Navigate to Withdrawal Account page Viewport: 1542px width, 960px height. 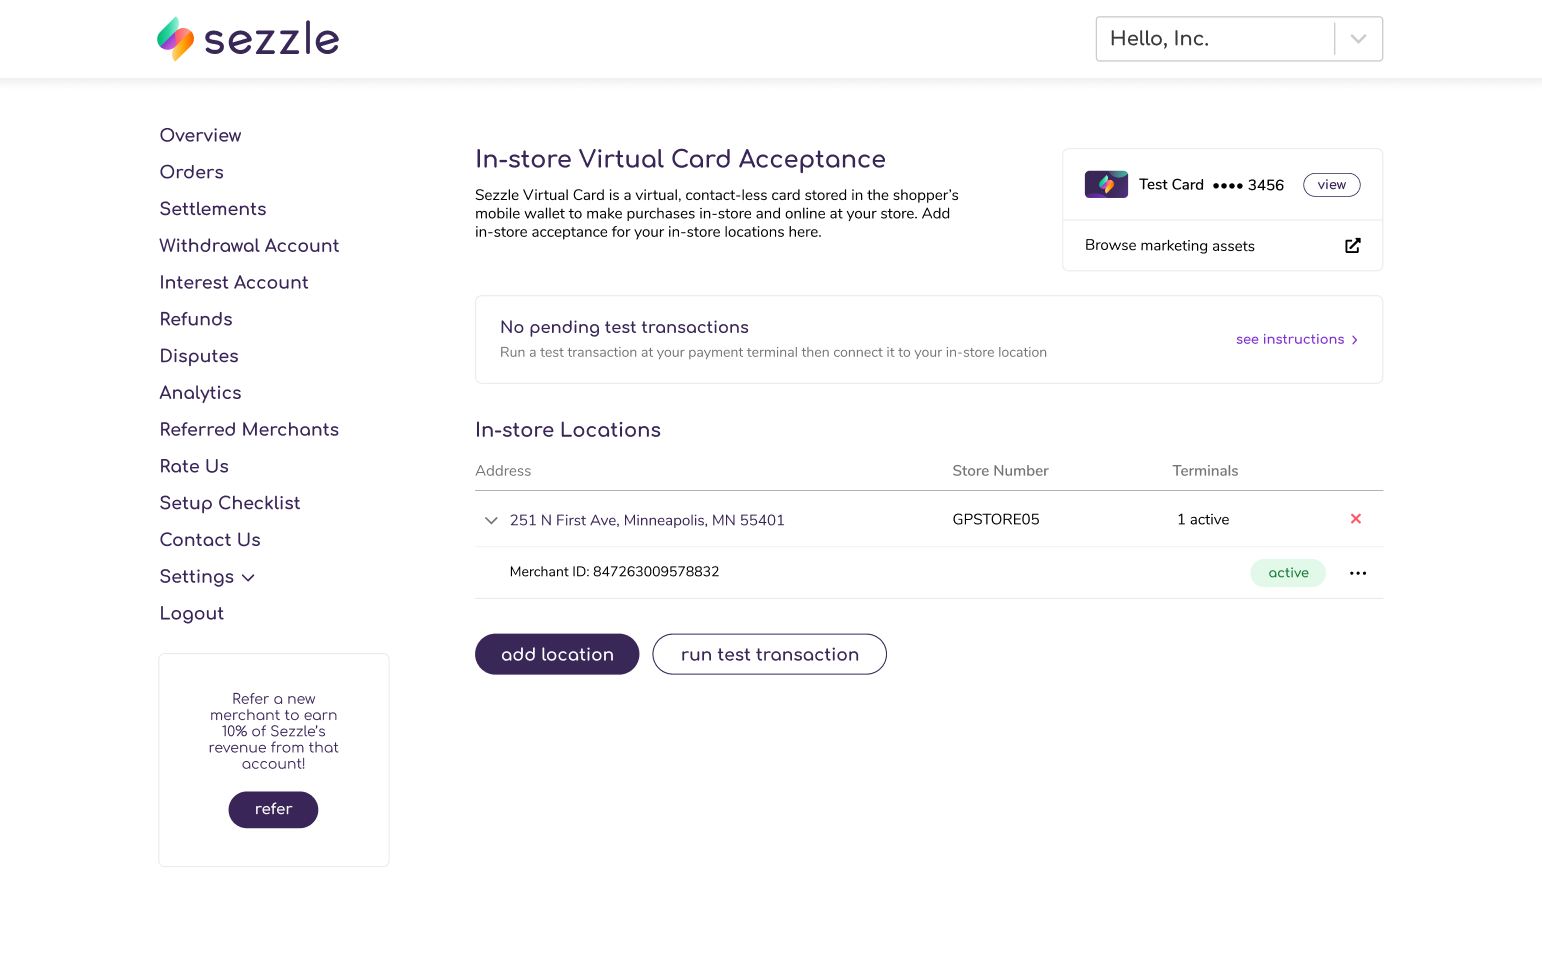[x=249, y=246]
